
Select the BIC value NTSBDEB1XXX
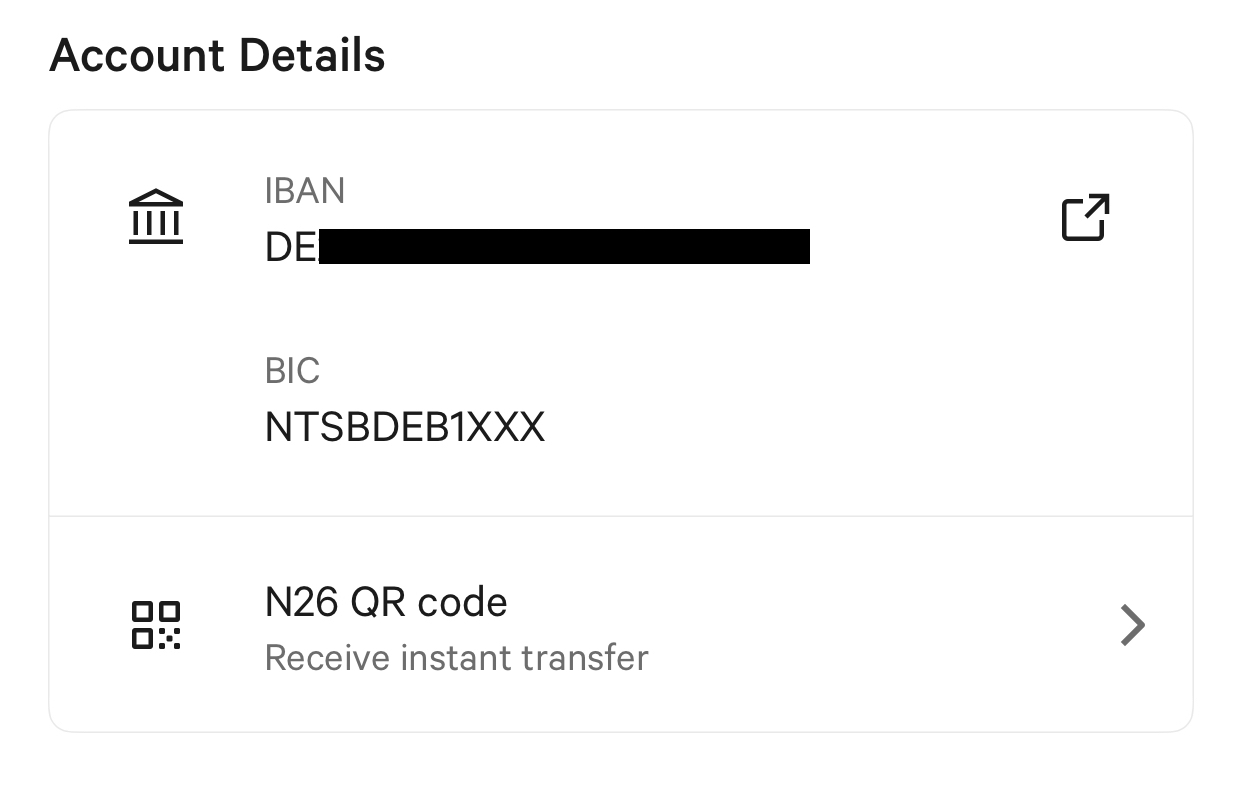coord(405,428)
